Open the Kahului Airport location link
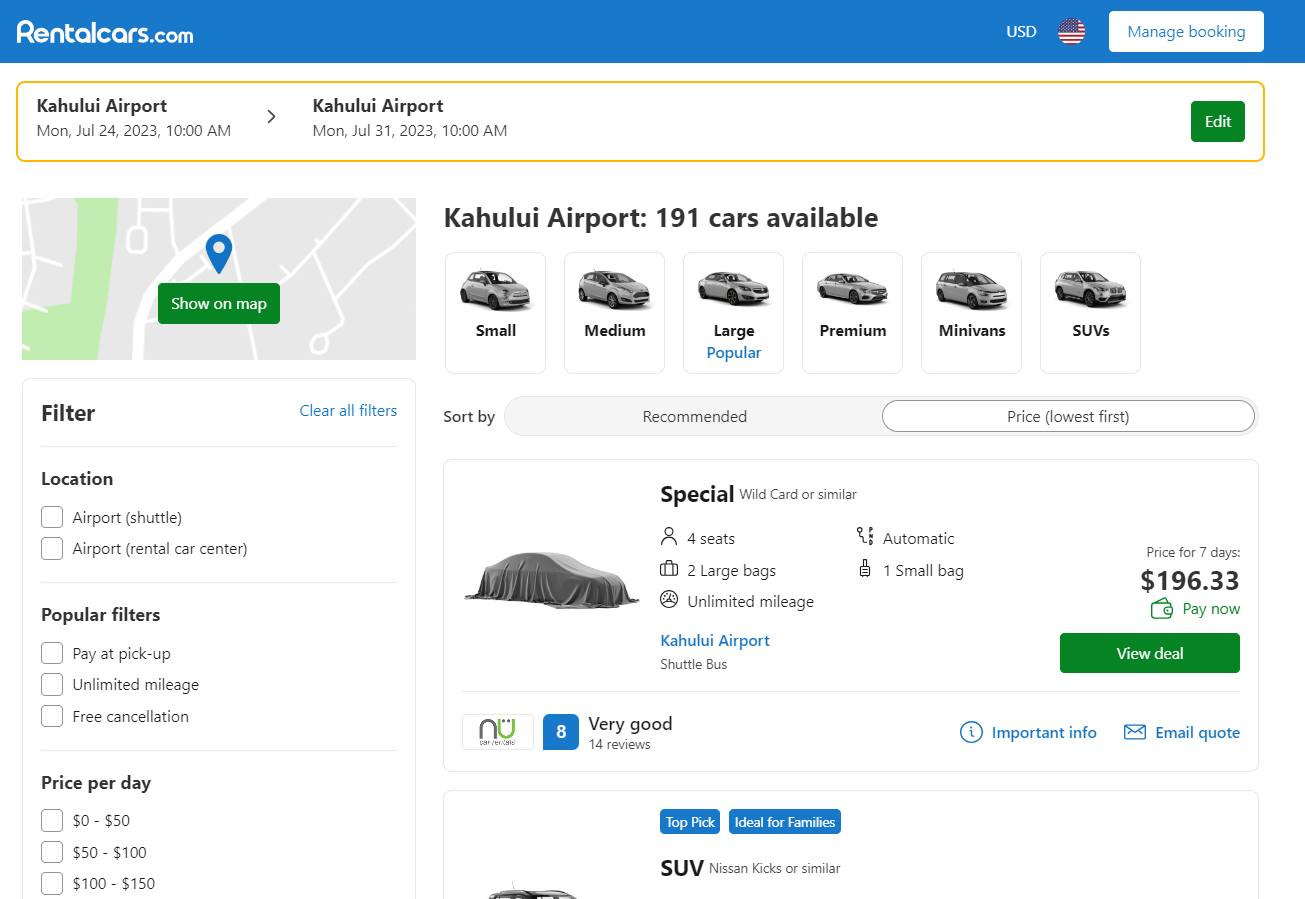The image size is (1305, 899). point(715,641)
